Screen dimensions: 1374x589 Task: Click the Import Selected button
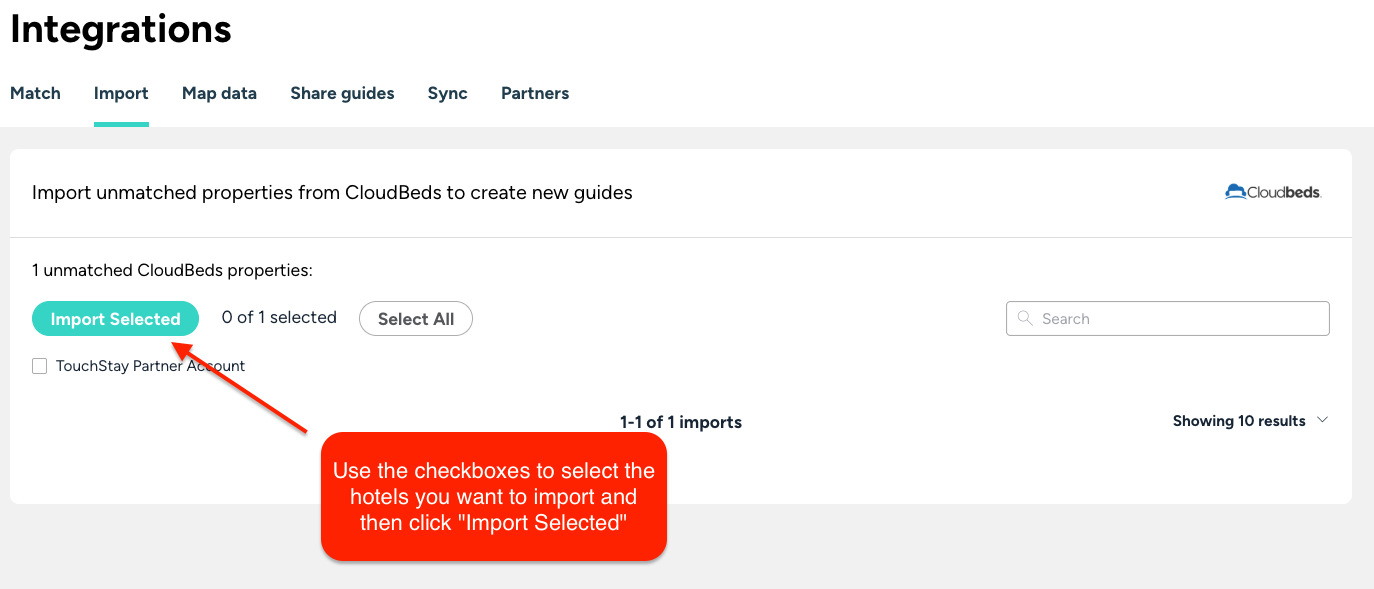(x=115, y=319)
